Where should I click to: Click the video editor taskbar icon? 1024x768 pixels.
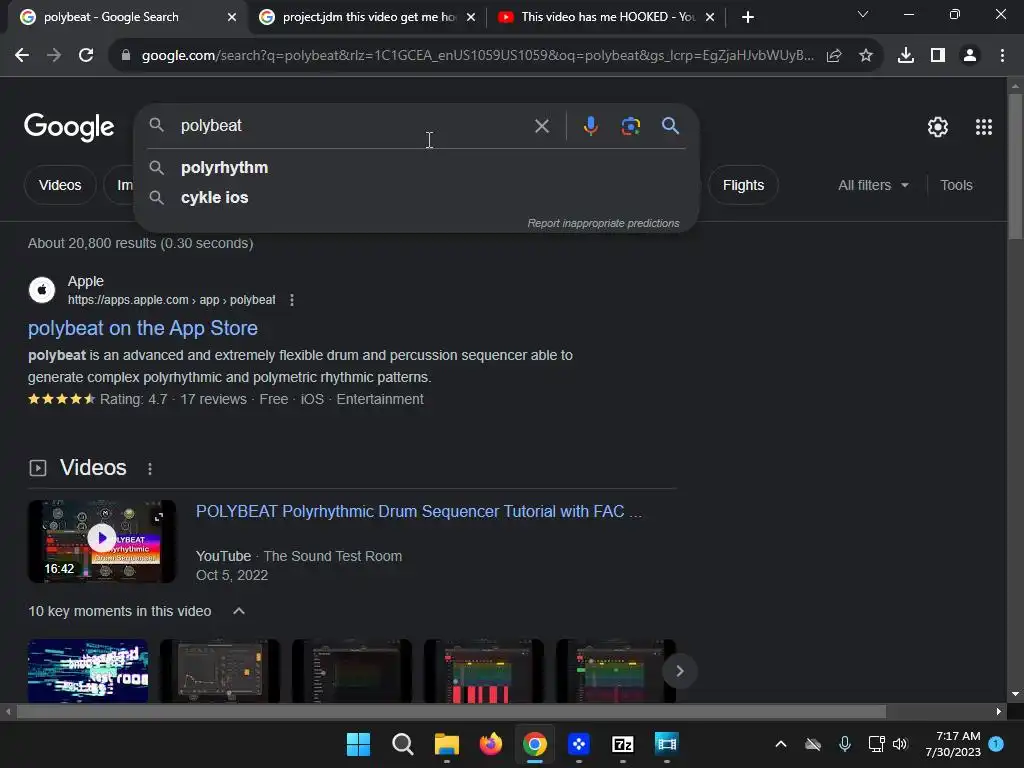click(666, 744)
